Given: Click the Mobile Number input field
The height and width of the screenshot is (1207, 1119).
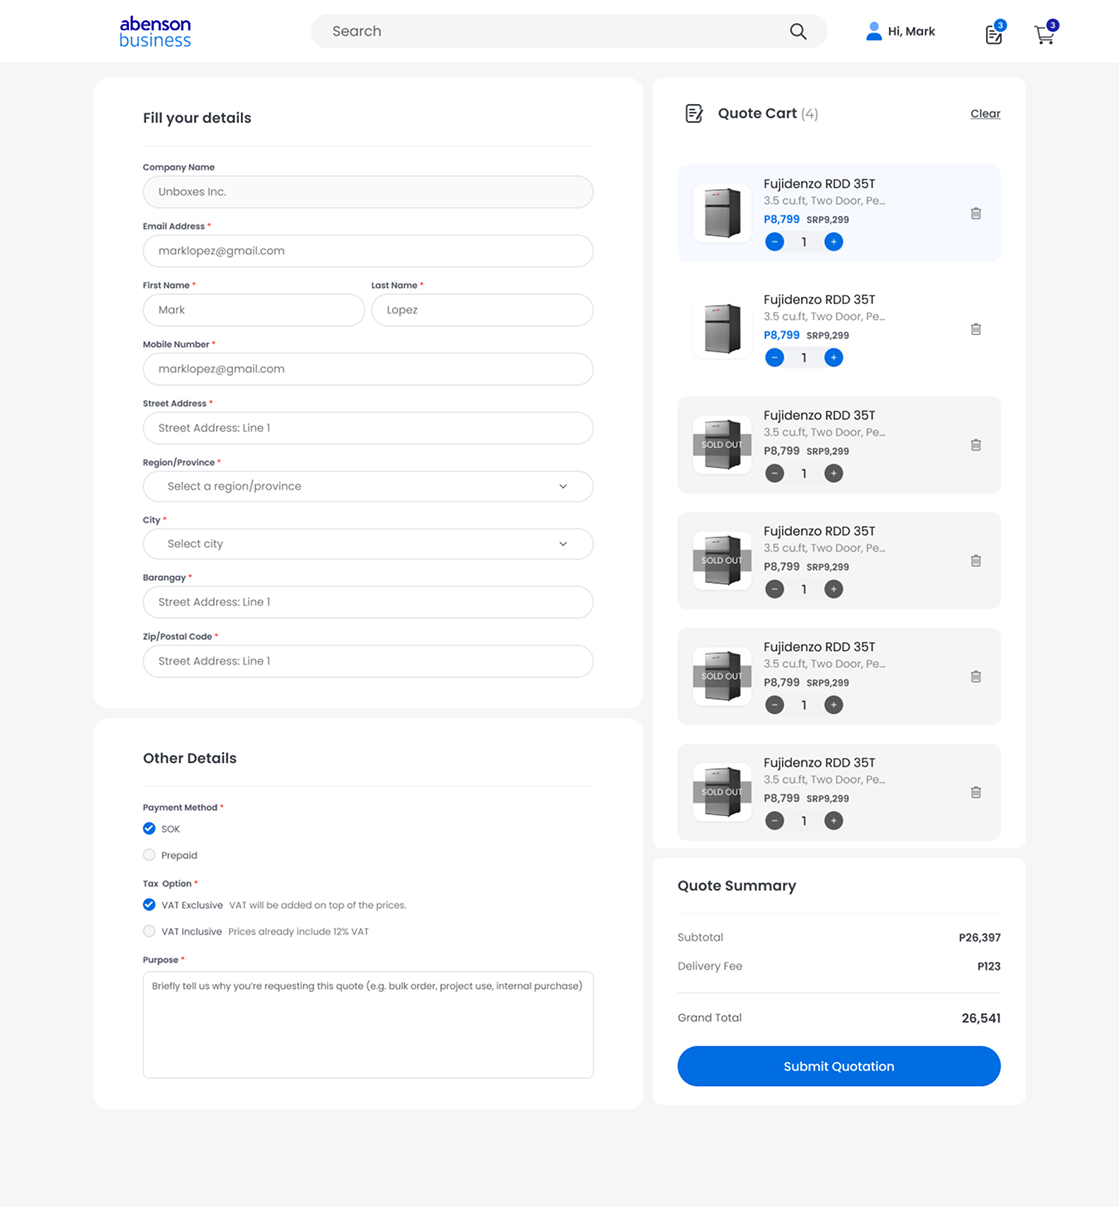Looking at the screenshot, I should tap(368, 369).
